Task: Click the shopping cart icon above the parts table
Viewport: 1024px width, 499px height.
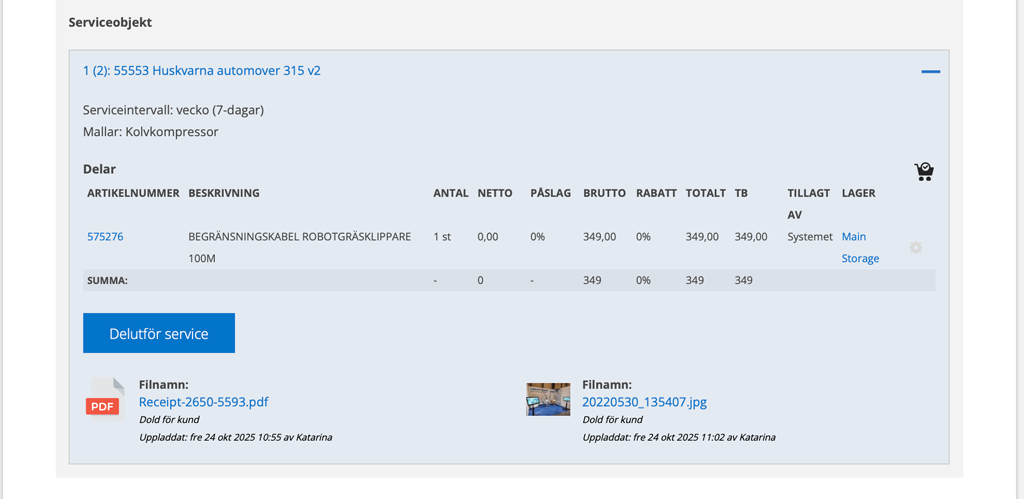Action: (x=923, y=171)
